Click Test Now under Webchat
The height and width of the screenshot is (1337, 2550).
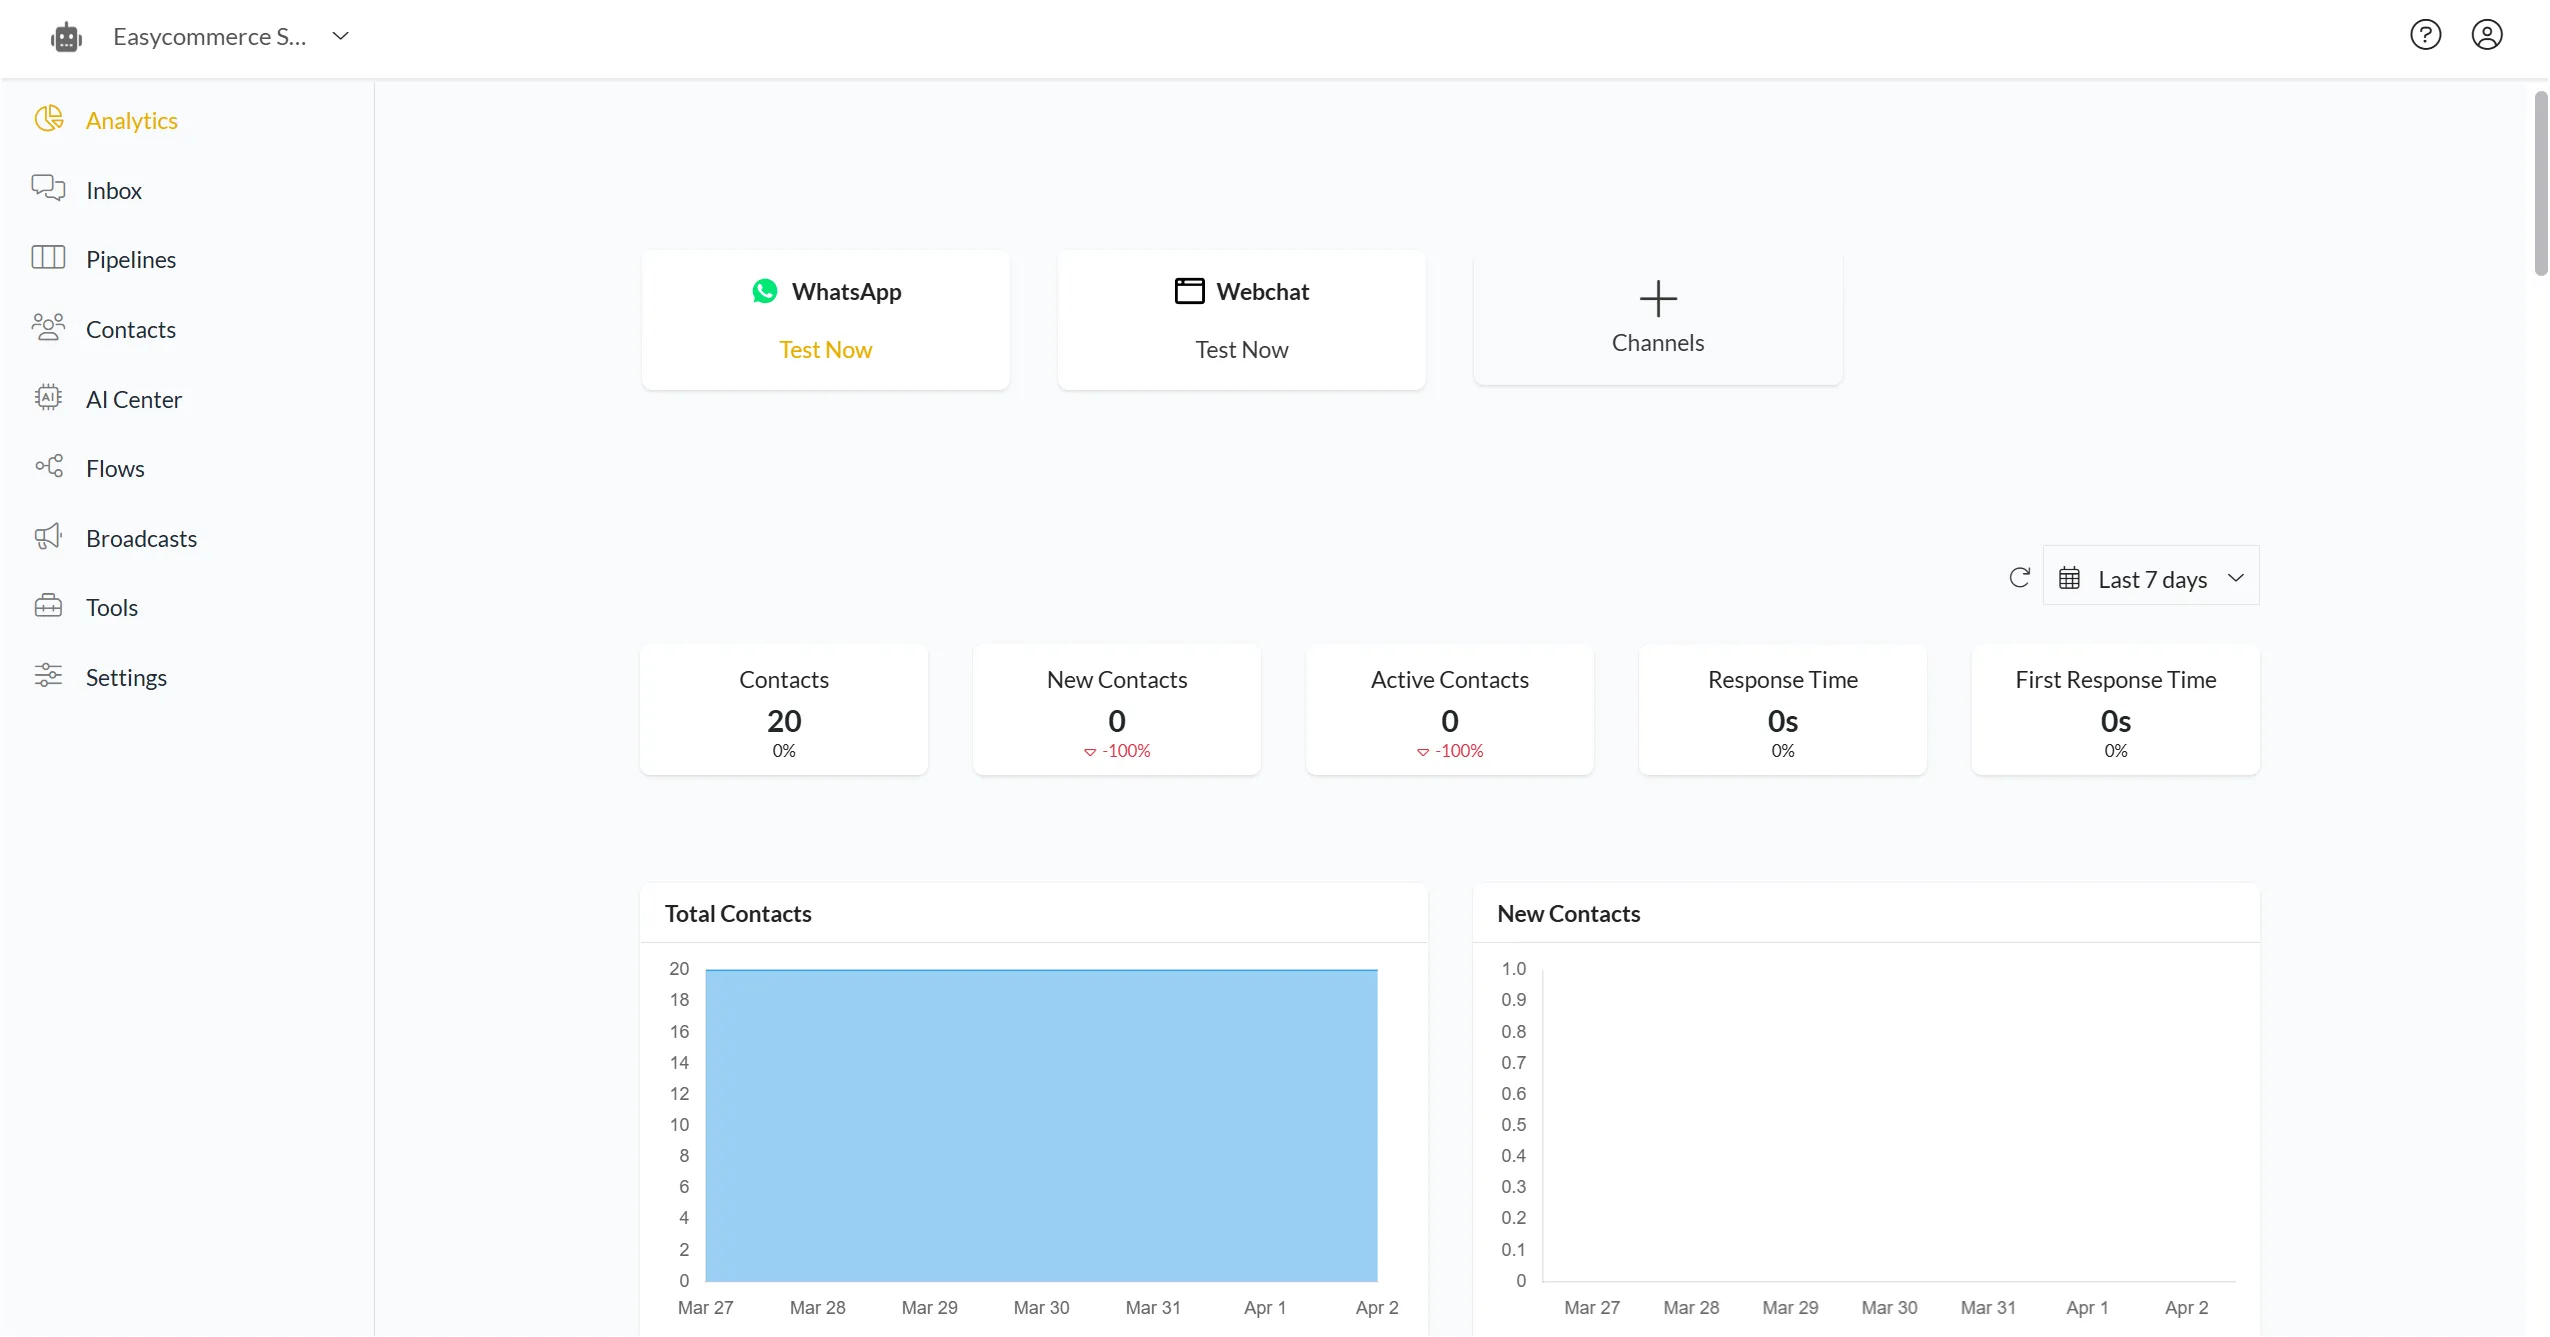point(1240,349)
